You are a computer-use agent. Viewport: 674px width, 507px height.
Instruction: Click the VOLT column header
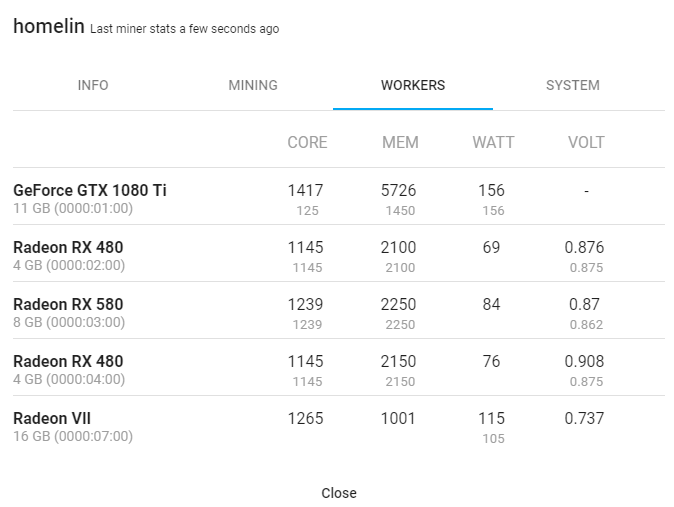click(x=586, y=142)
